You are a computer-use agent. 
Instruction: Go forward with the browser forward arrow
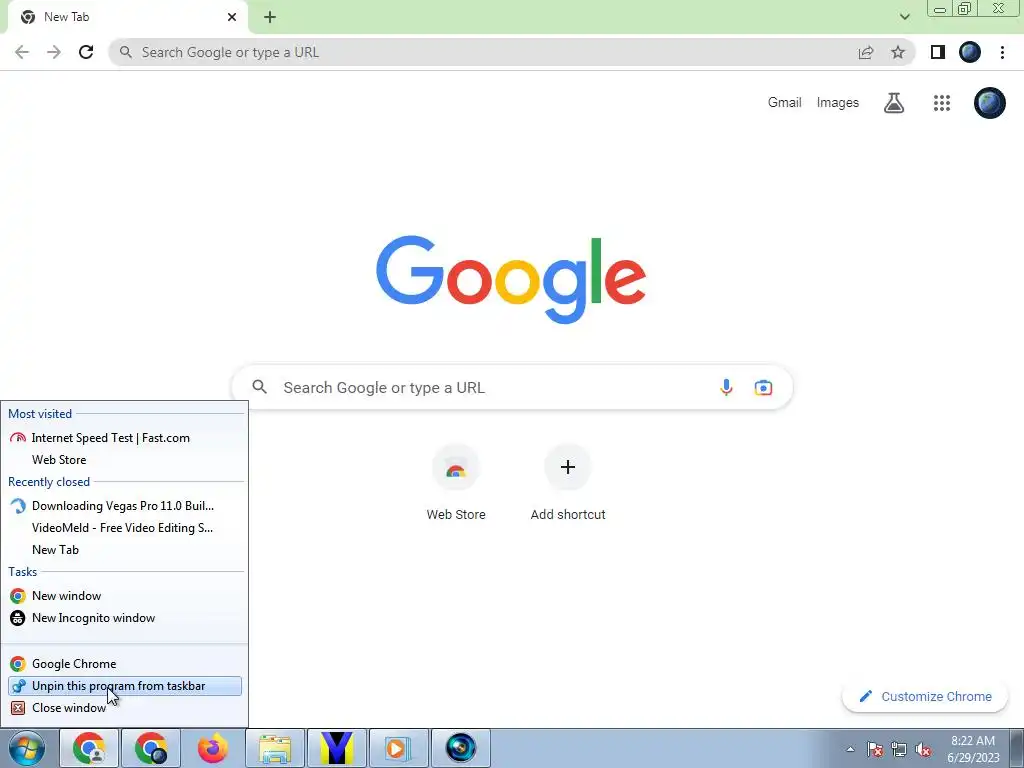pos(54,52)
